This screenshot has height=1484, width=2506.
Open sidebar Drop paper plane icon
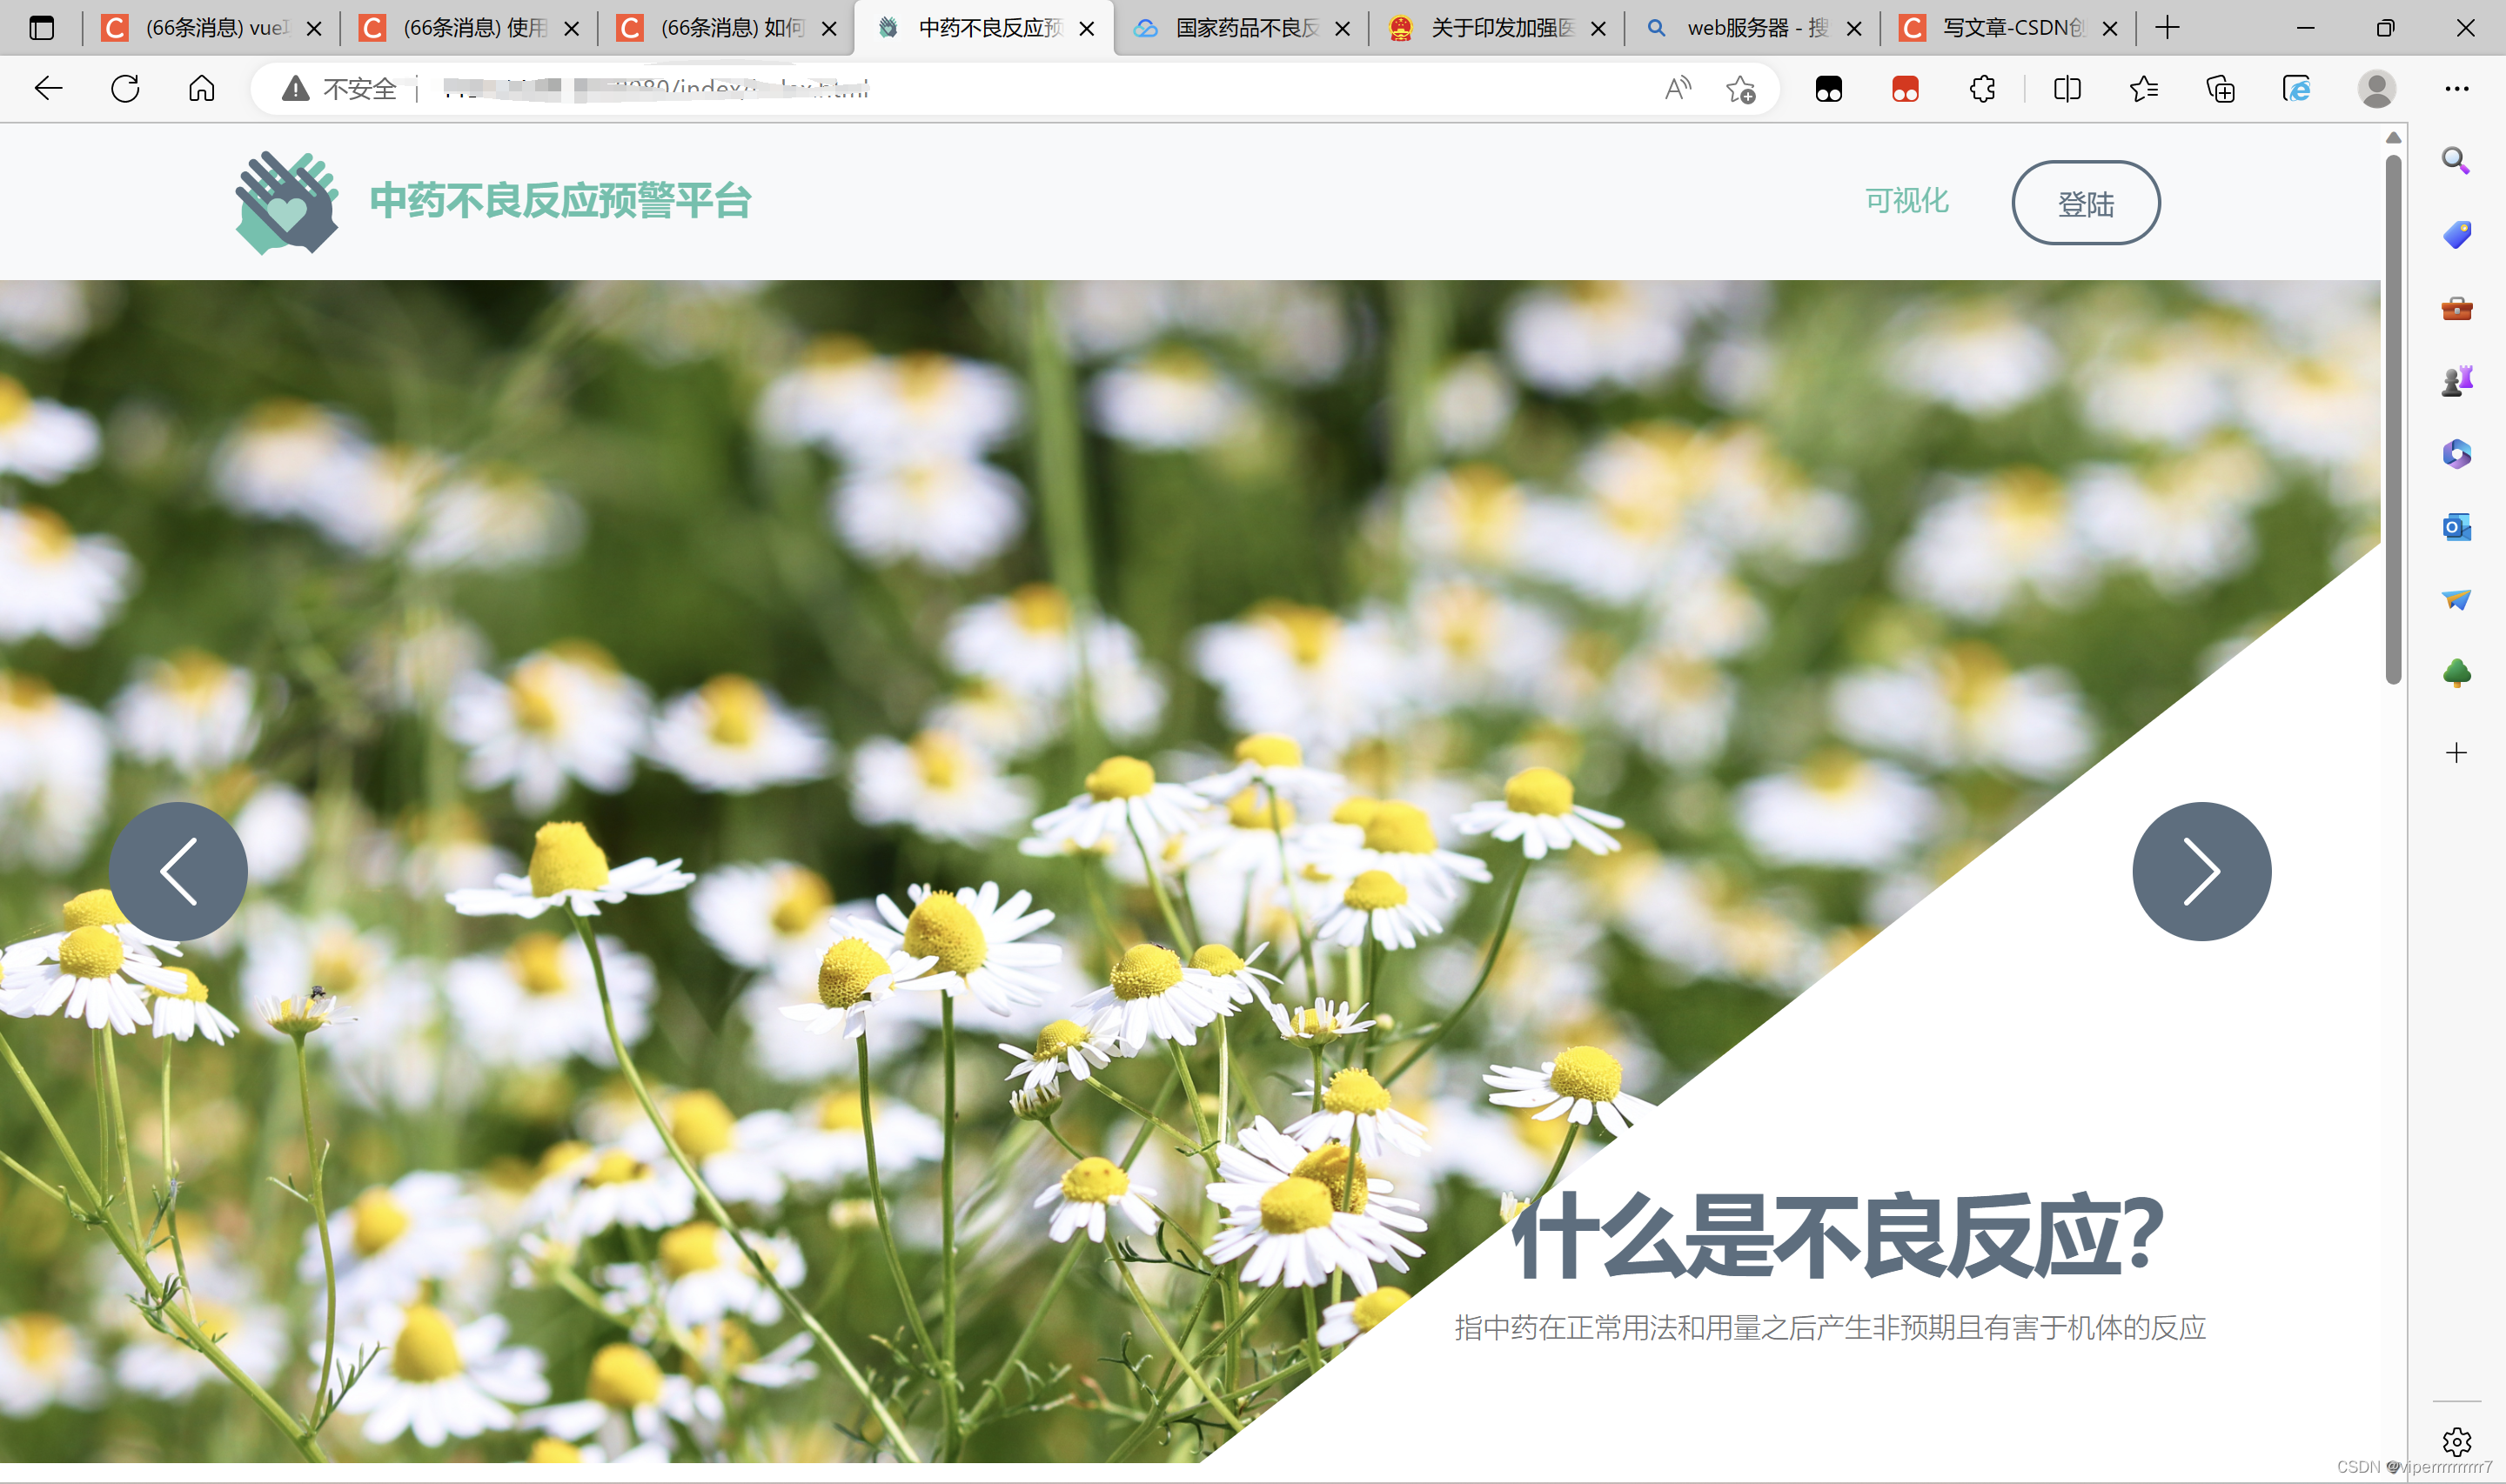click(x=2457, y=600)
